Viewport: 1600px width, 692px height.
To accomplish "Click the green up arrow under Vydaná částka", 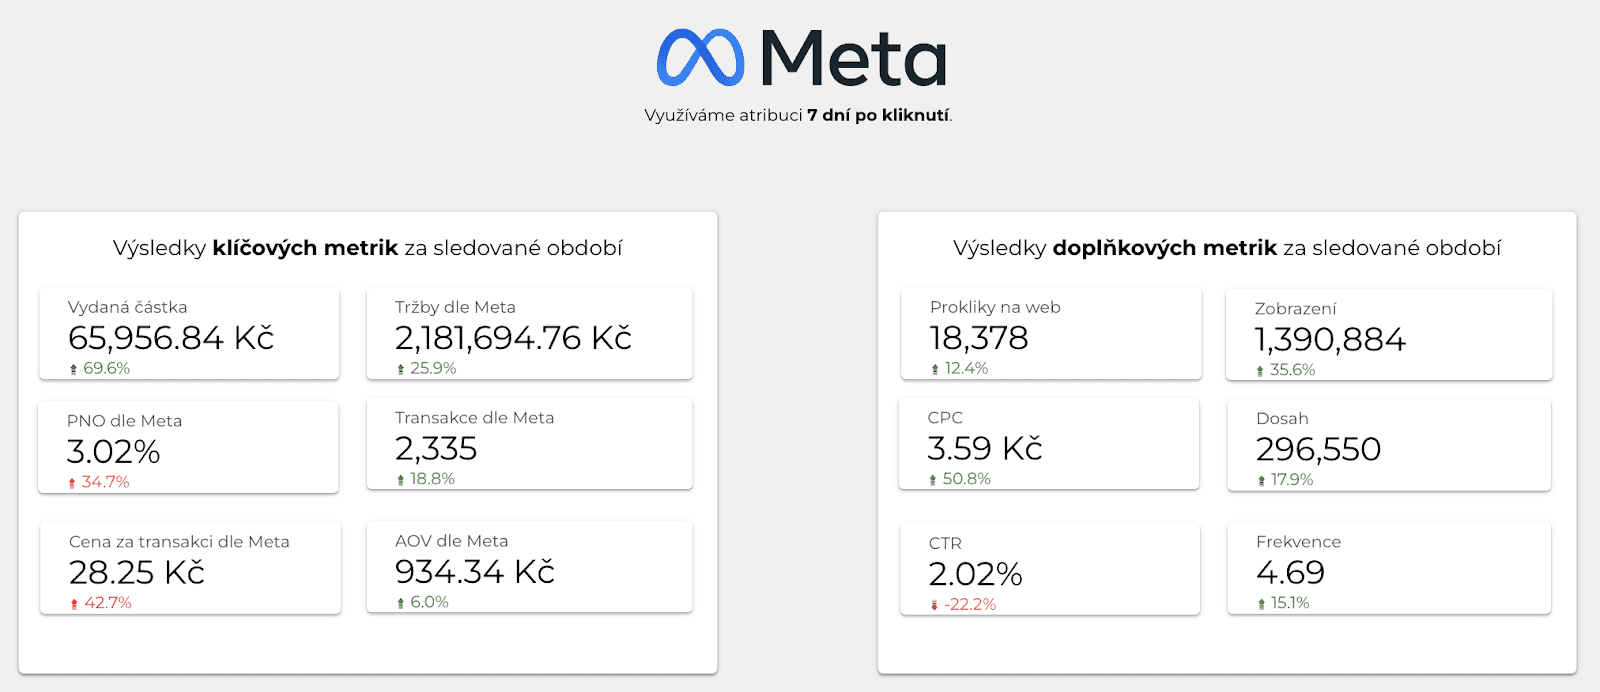I will coord(73,369).
